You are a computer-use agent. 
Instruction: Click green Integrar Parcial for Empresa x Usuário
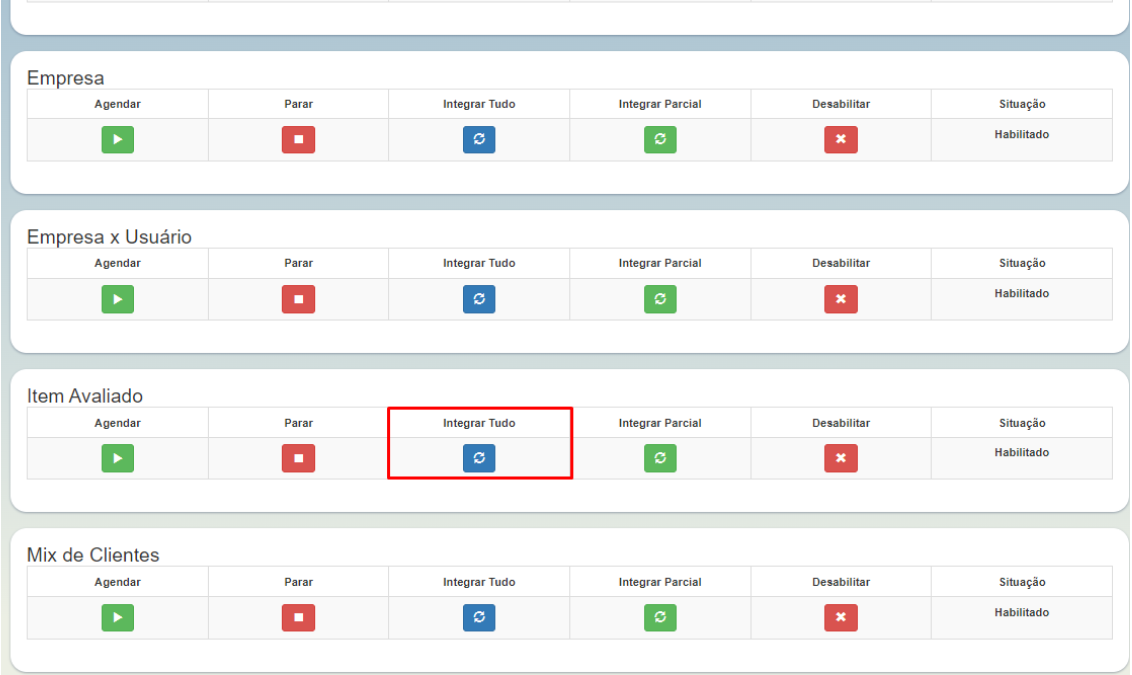(x=660, y=299)
